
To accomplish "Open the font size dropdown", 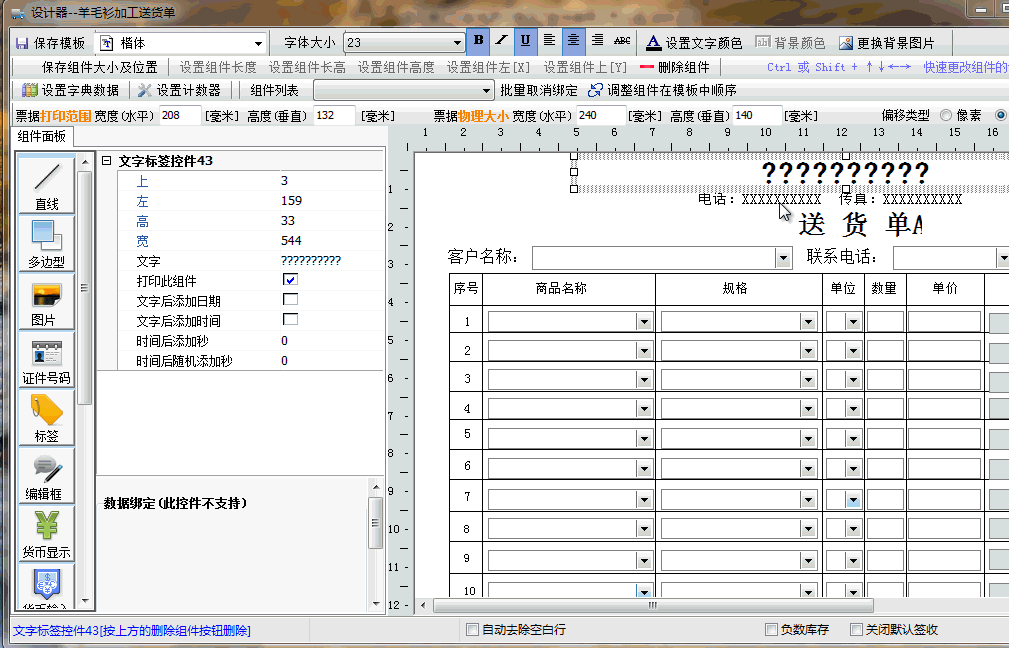I will point(457,43).
